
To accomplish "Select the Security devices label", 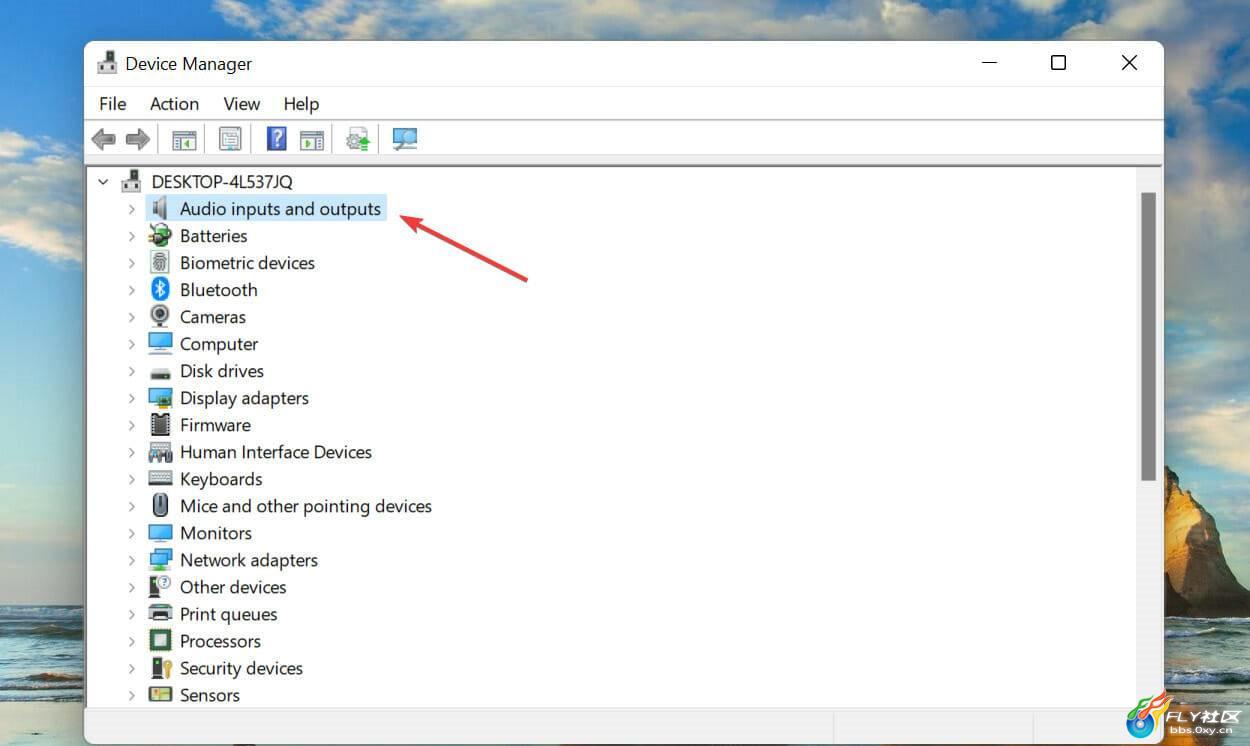I will (241, 668).
